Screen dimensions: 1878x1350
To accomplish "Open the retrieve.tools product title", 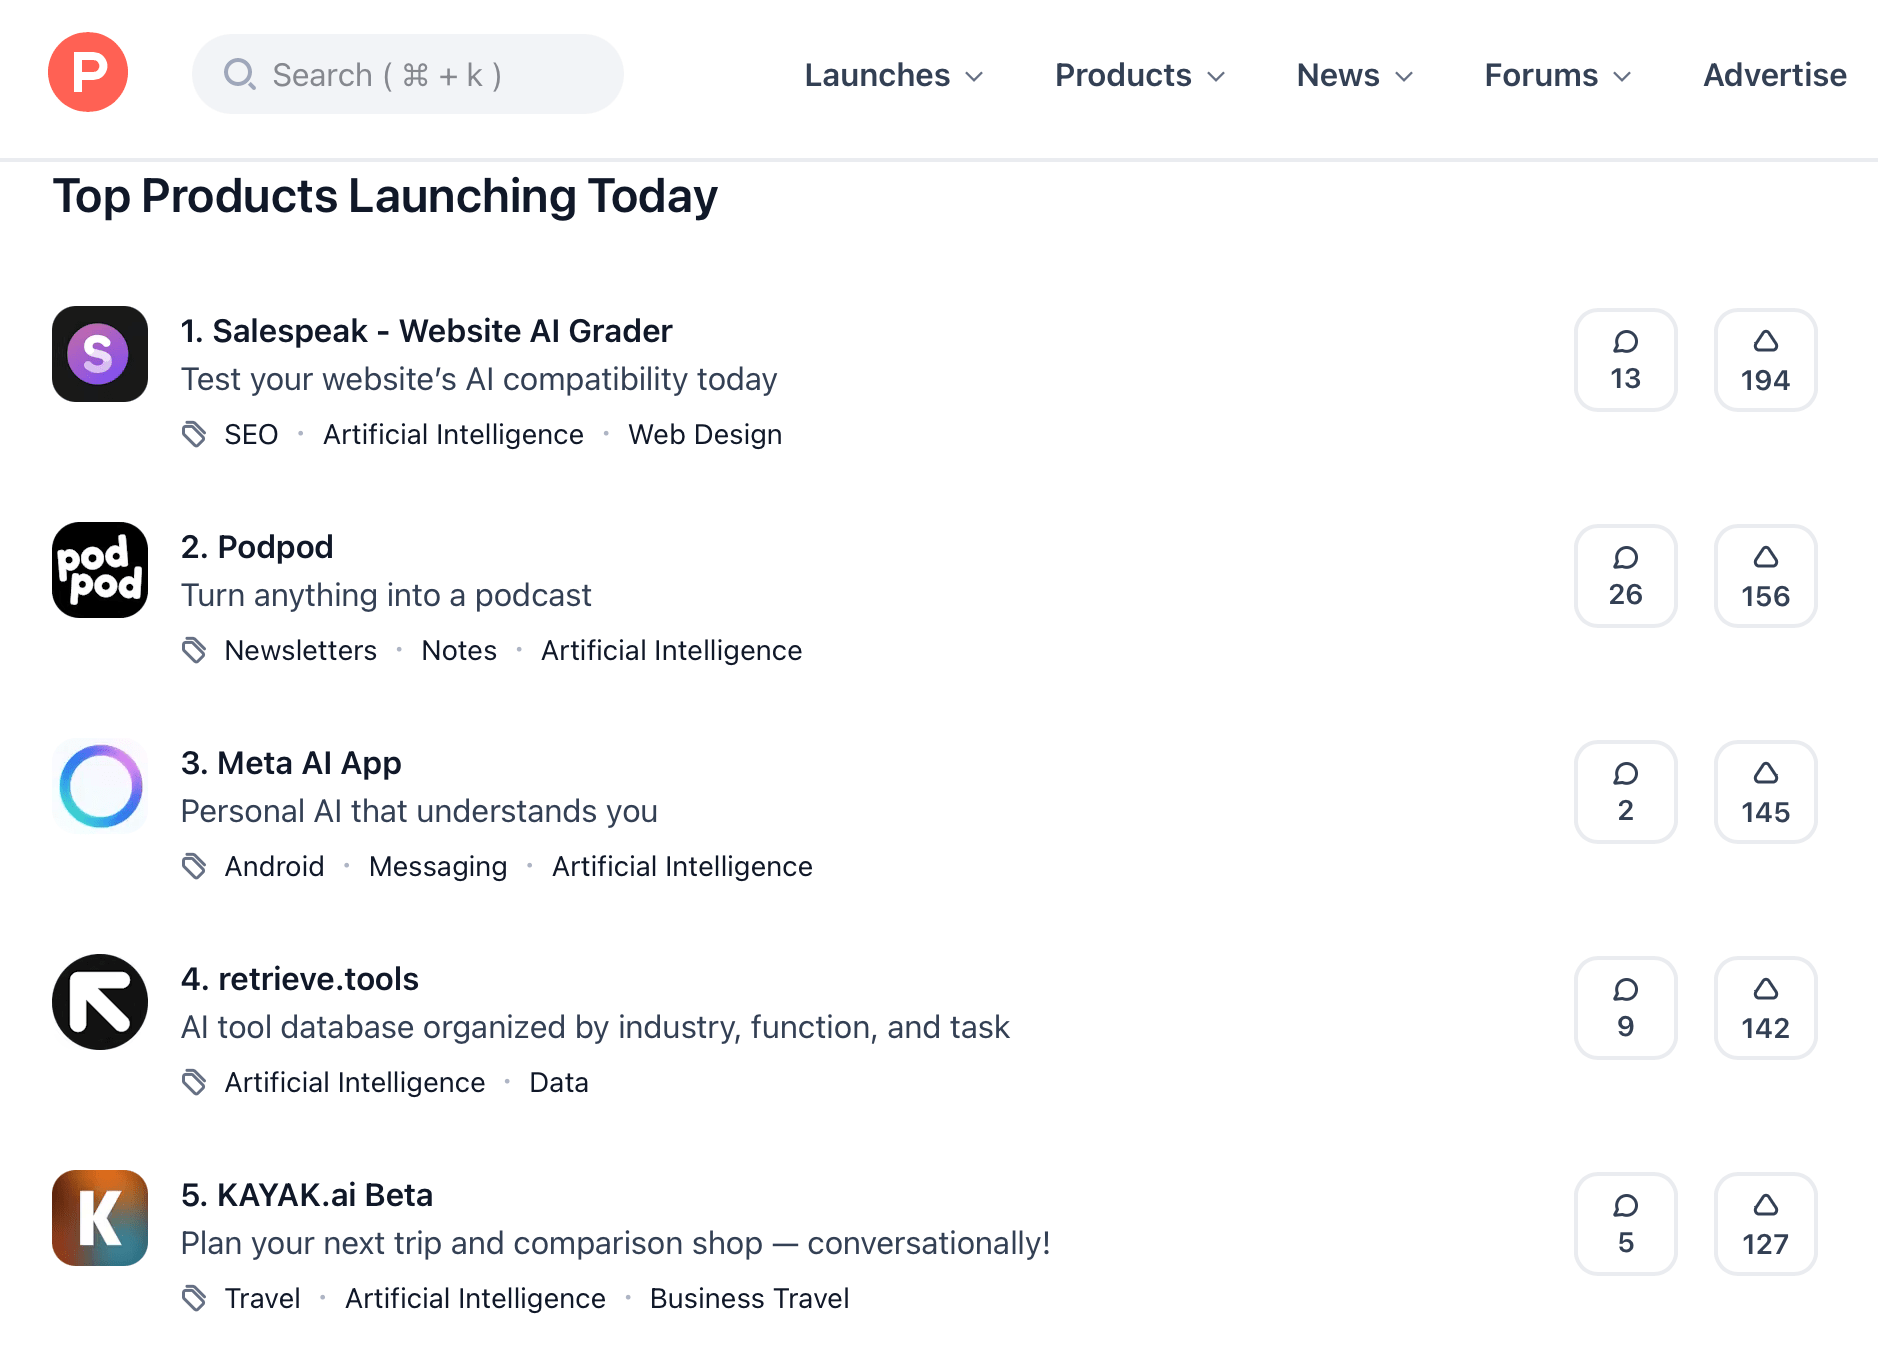I will (x=300, y=979).
